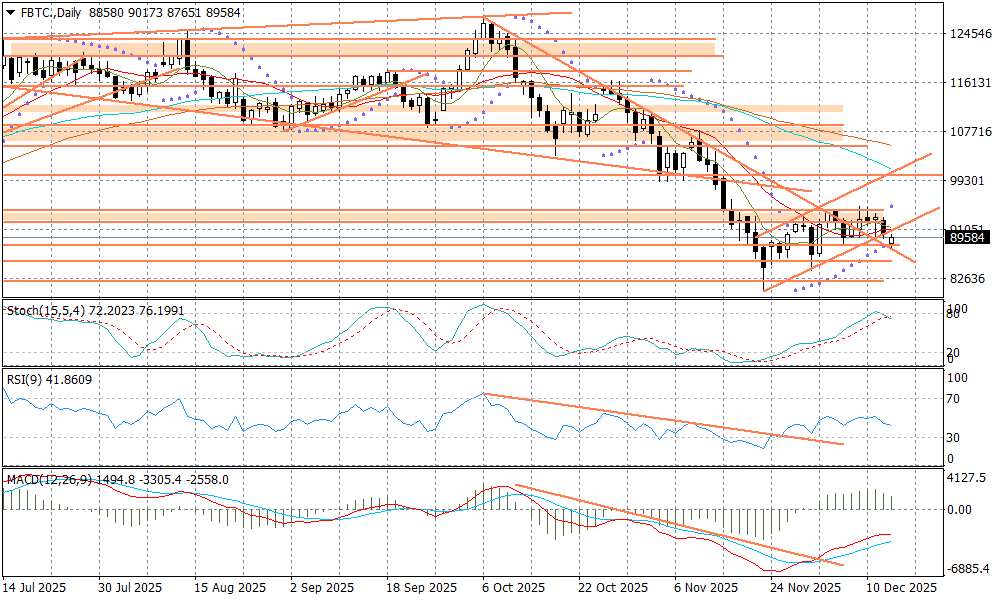
Task: Click the 14 Jul 2025 date label
Action: point(34,587)
